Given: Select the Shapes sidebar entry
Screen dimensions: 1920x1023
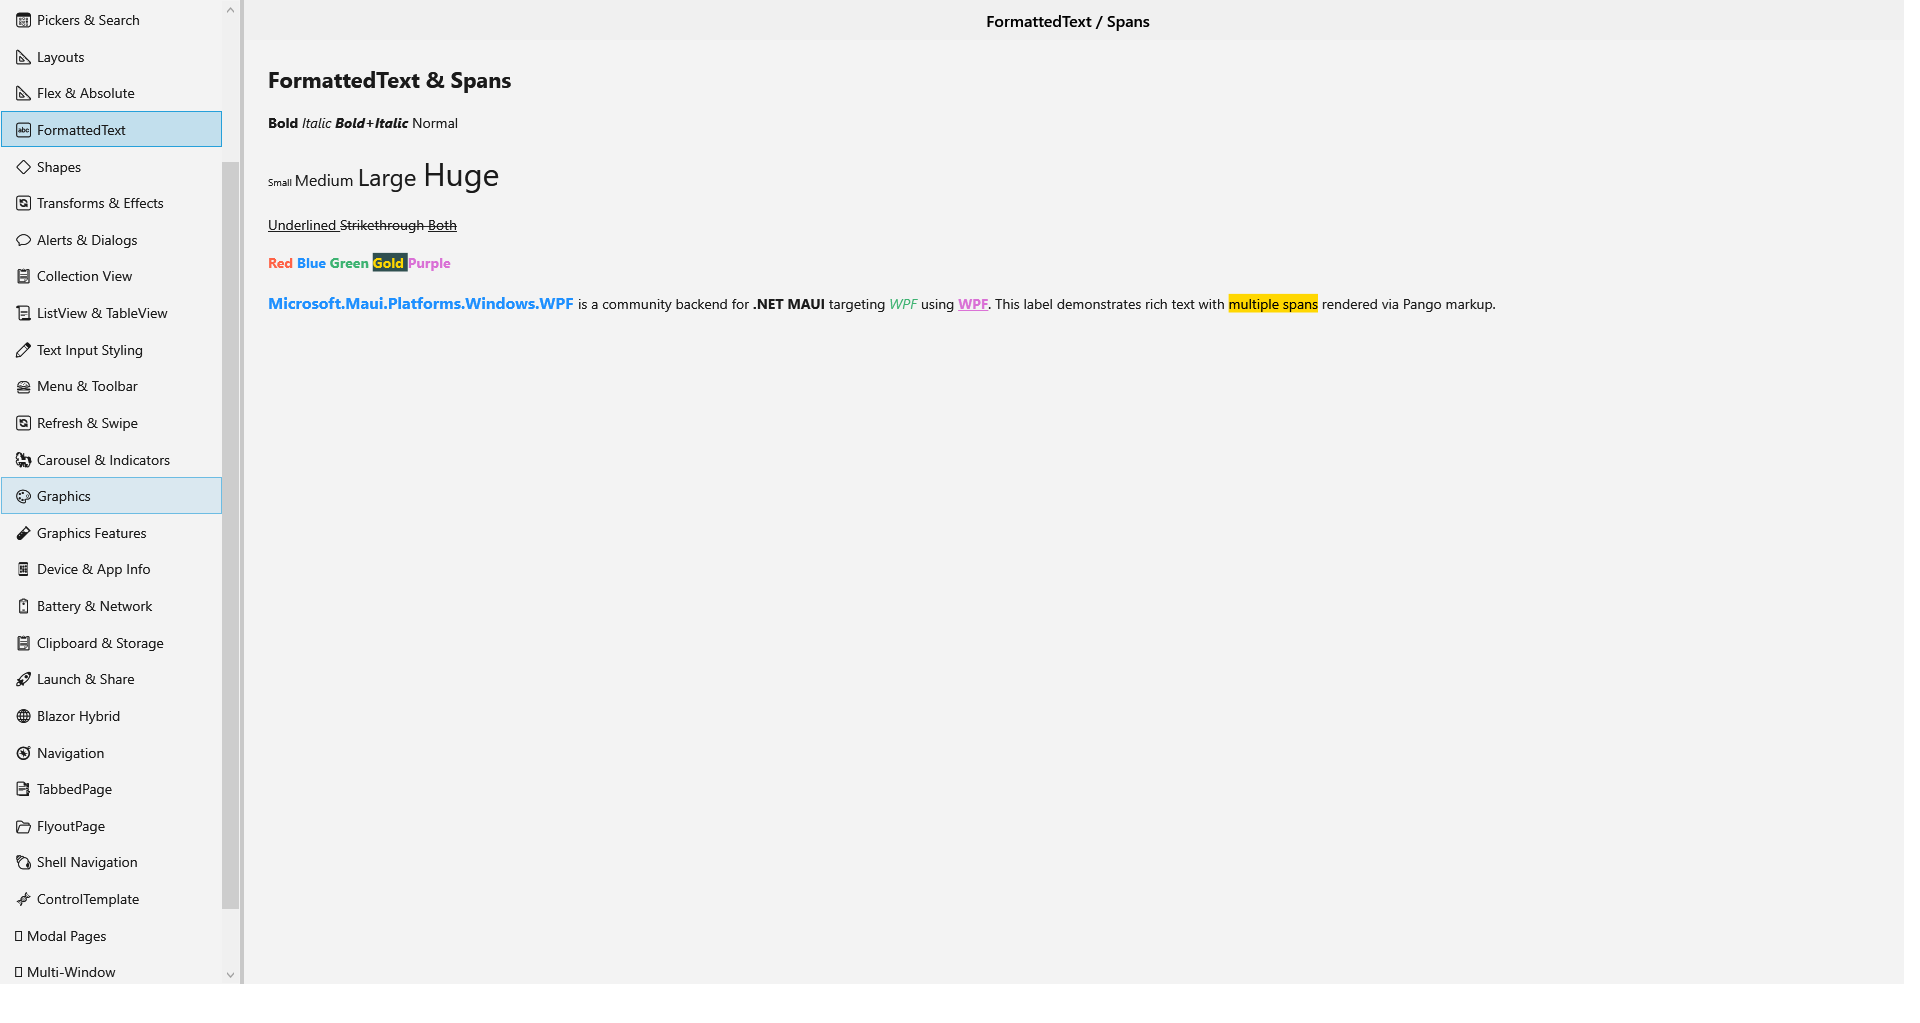Looking at the screenshot, I should click(x=111, y=167).
